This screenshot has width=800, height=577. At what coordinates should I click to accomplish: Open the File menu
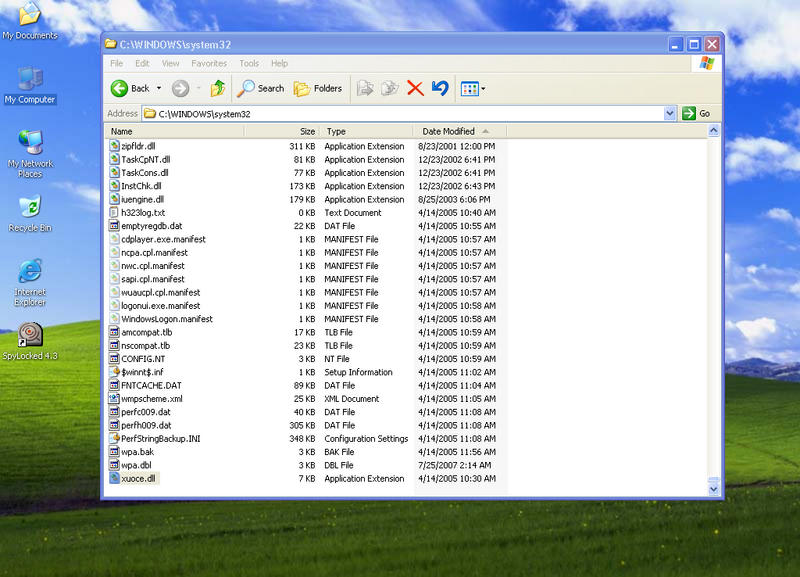[116, 63]
